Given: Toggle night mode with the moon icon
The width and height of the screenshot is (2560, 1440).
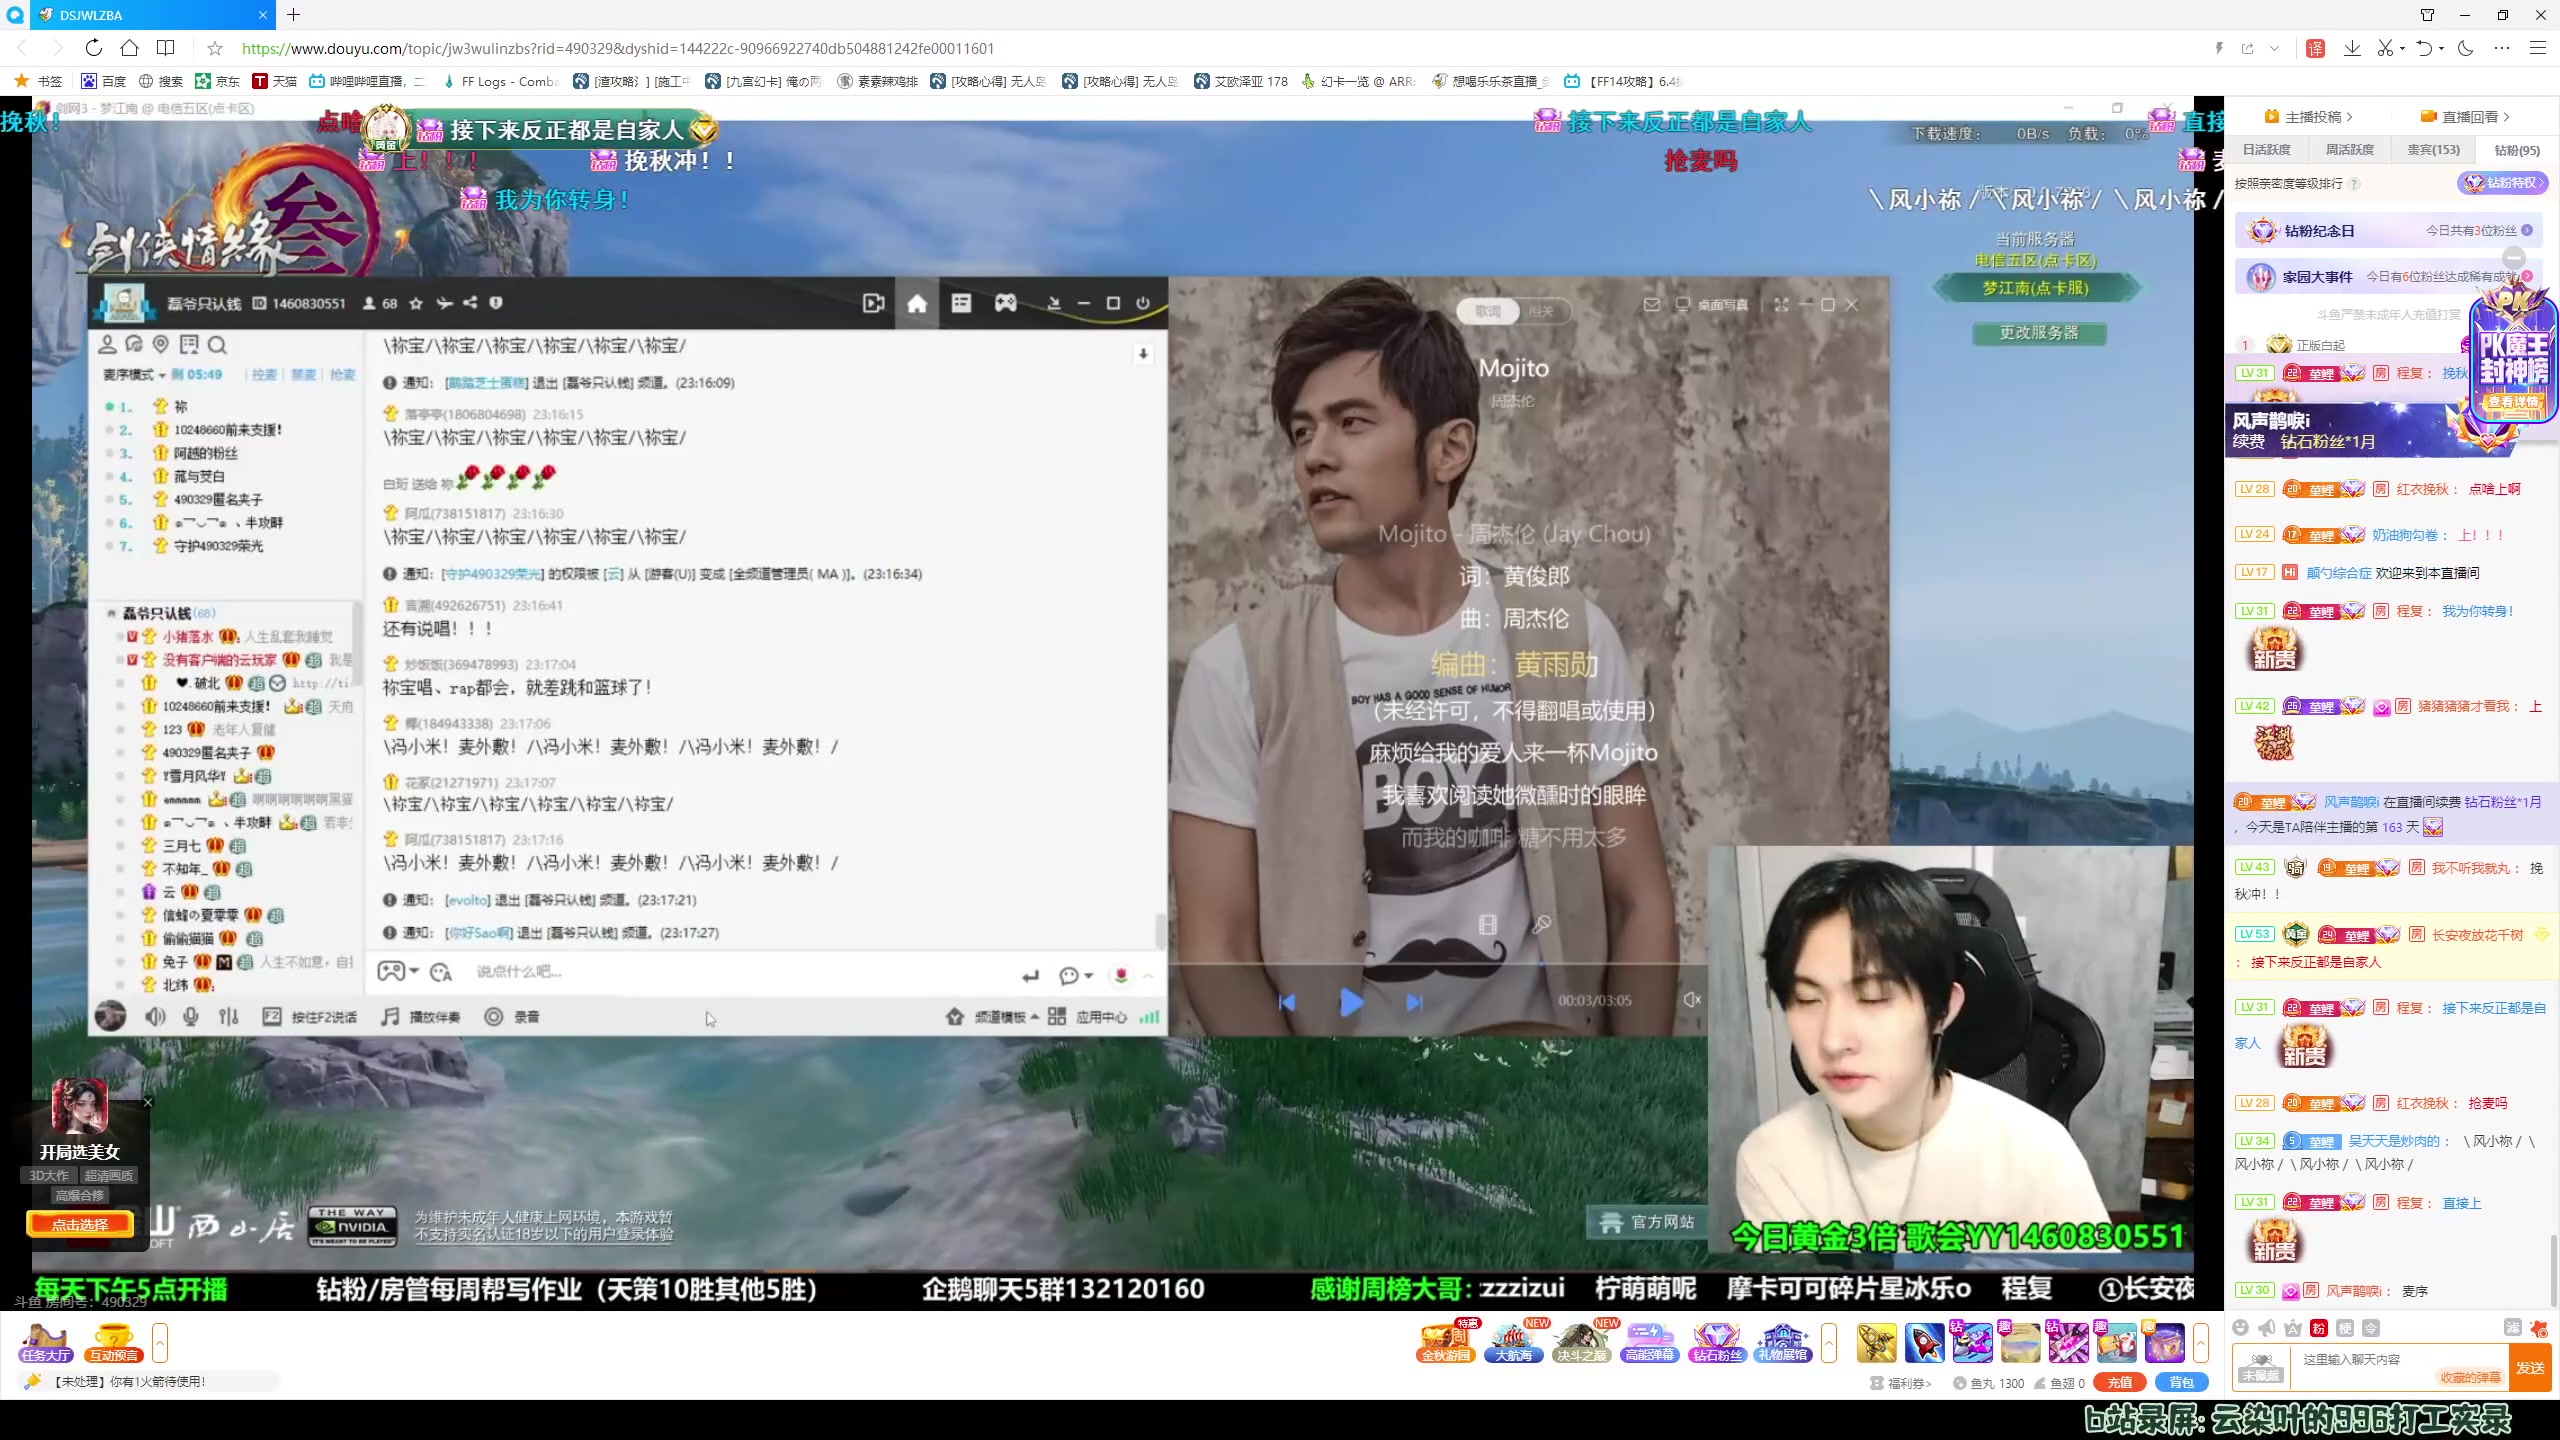Looking at the screenshot, I should tap(2466, 48).
